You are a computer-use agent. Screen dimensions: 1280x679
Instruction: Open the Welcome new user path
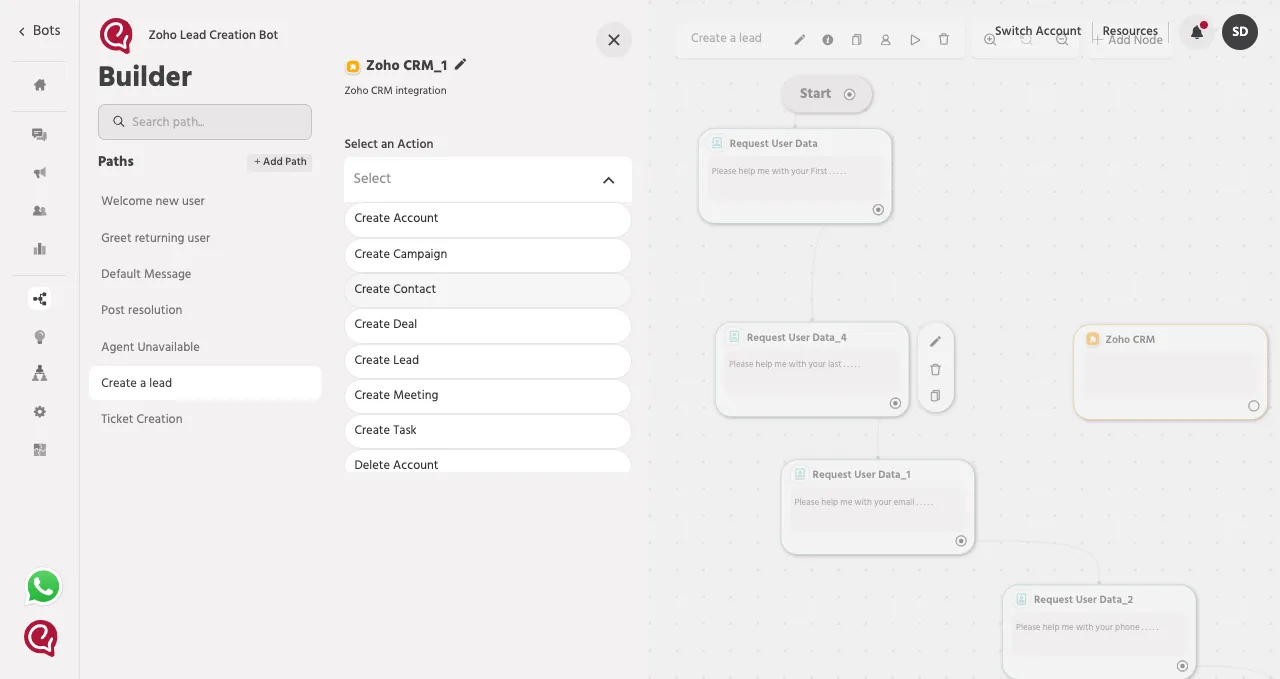(x=205, y=201)
